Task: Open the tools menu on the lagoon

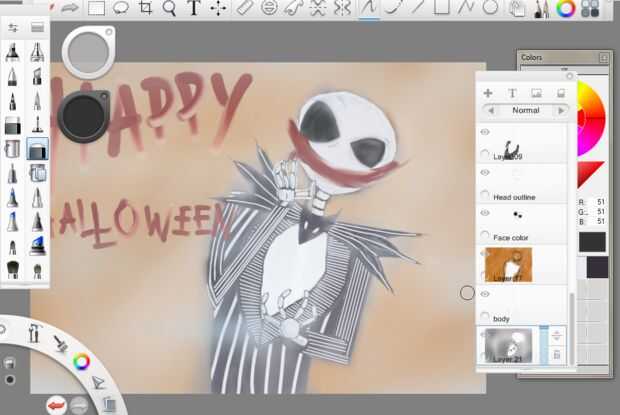Action: [34, 333]
